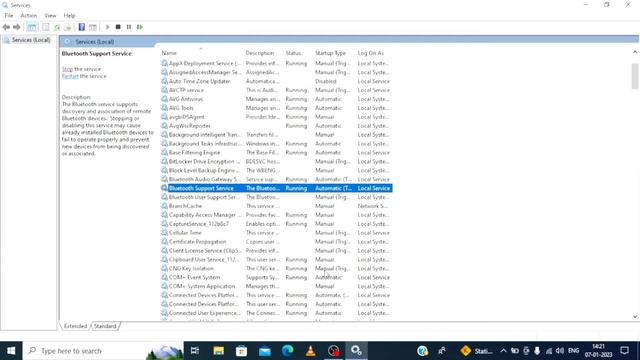Sort by the Description column header
640x360 pixels.
tap(260, 53)
